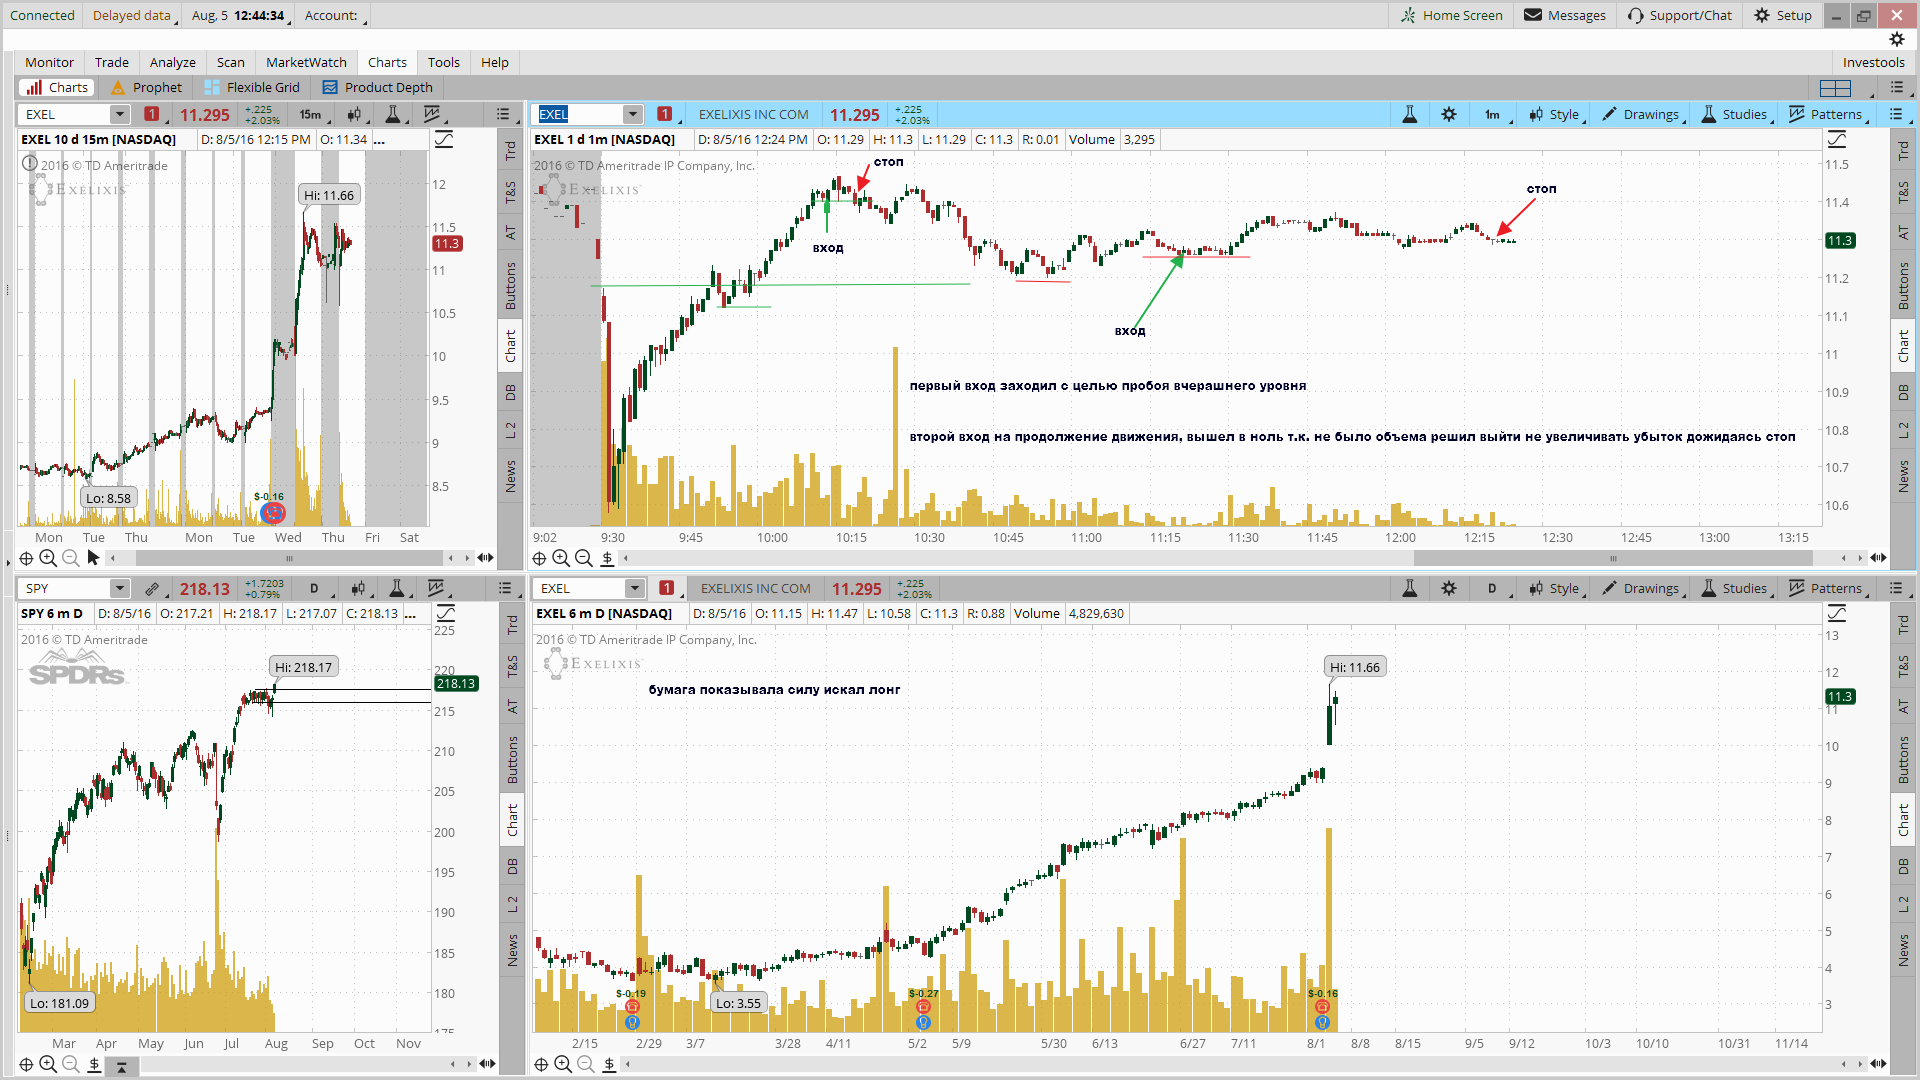The image size is (1920, 1080).
Task: Open the D timeframe dropdown in bottom-right chart
Action: 1494,589
